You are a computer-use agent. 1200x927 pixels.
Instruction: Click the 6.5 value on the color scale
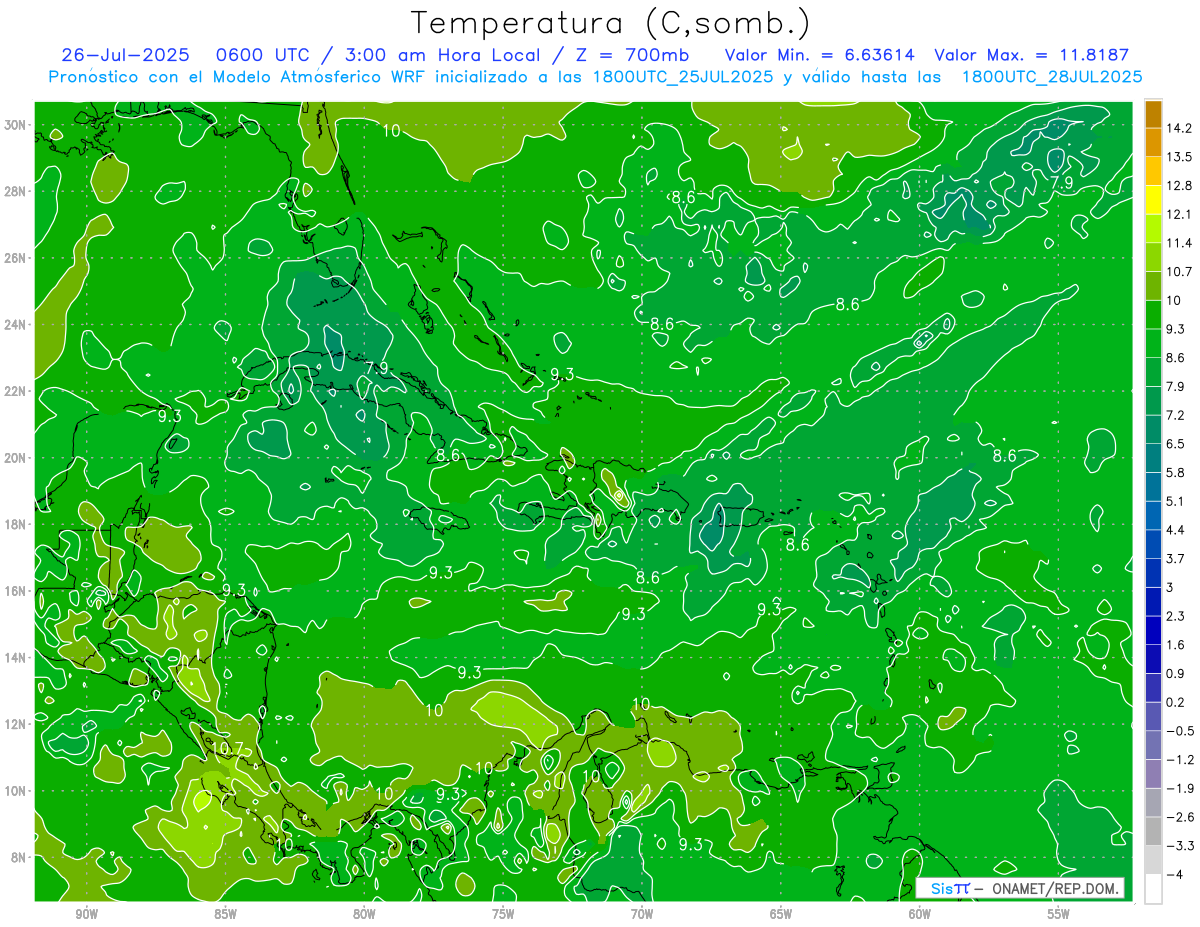click(x=1176, y=444)
